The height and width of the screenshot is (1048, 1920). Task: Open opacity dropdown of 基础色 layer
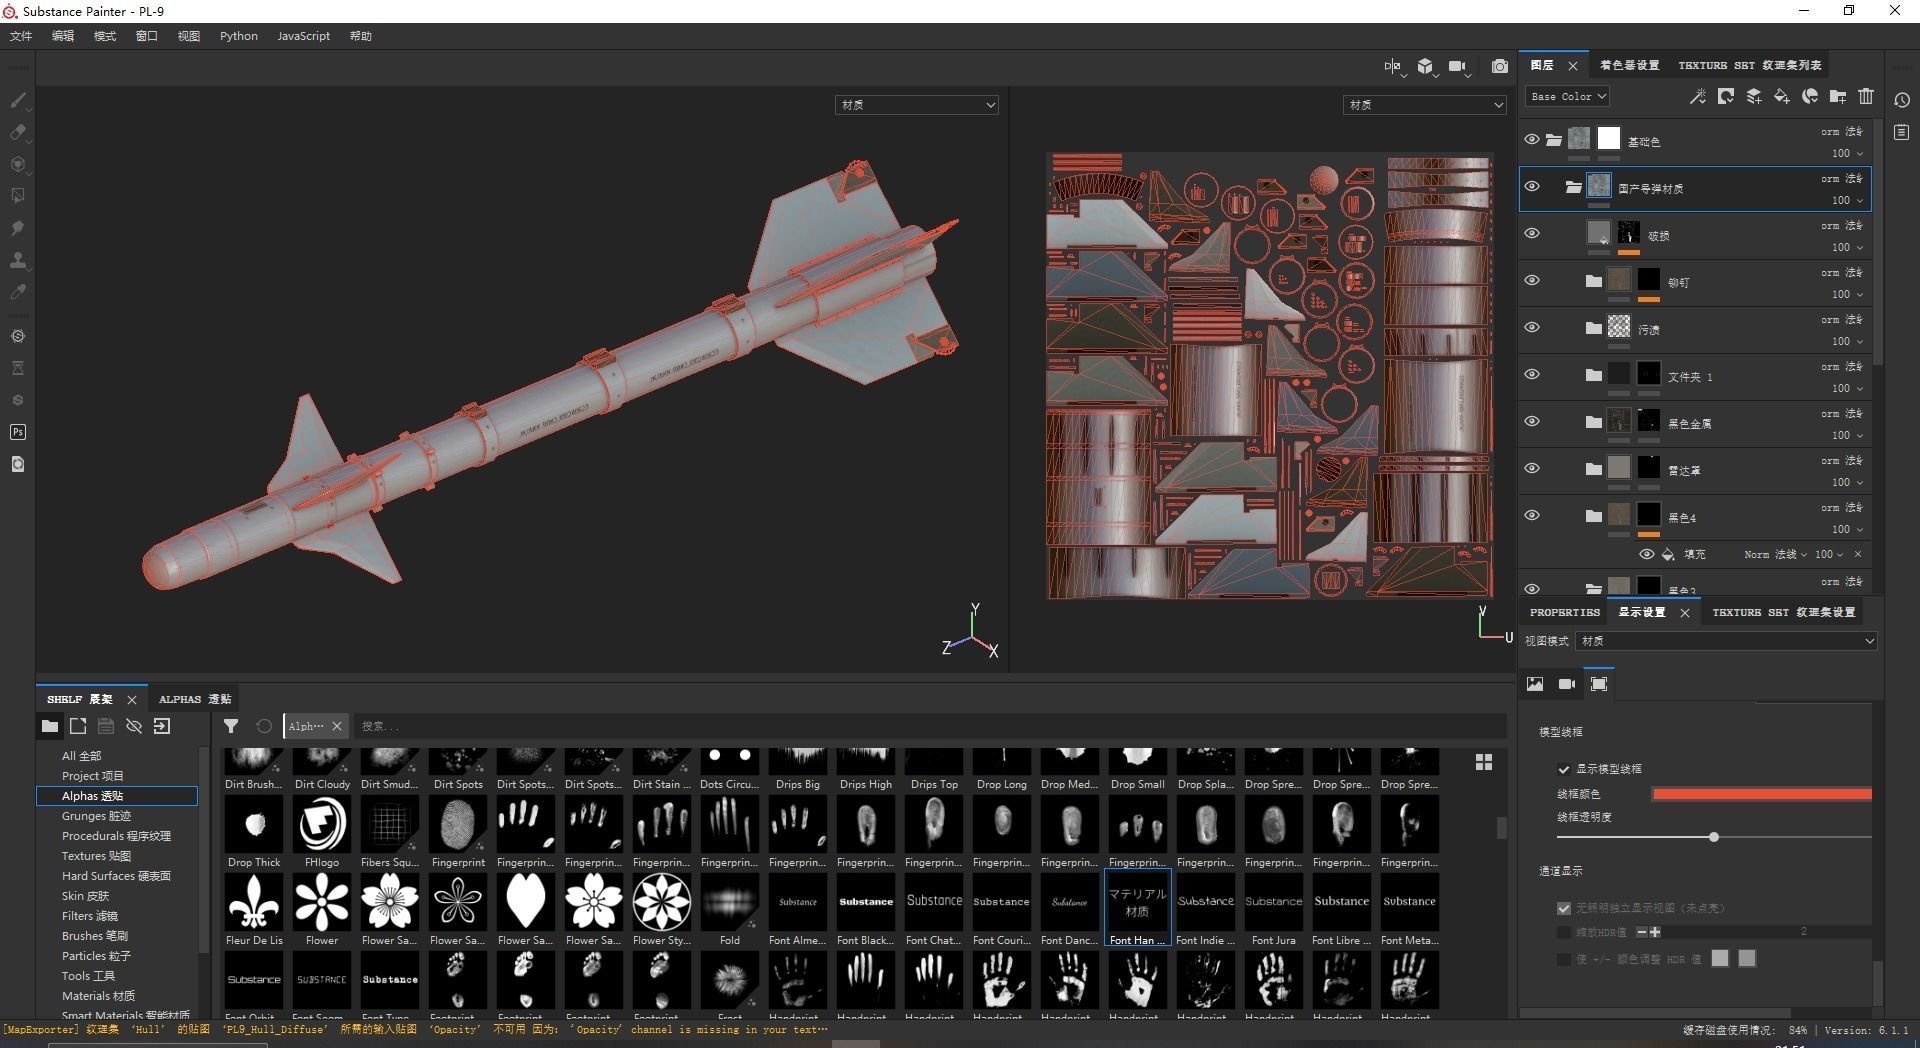[x=1847, y=153]
